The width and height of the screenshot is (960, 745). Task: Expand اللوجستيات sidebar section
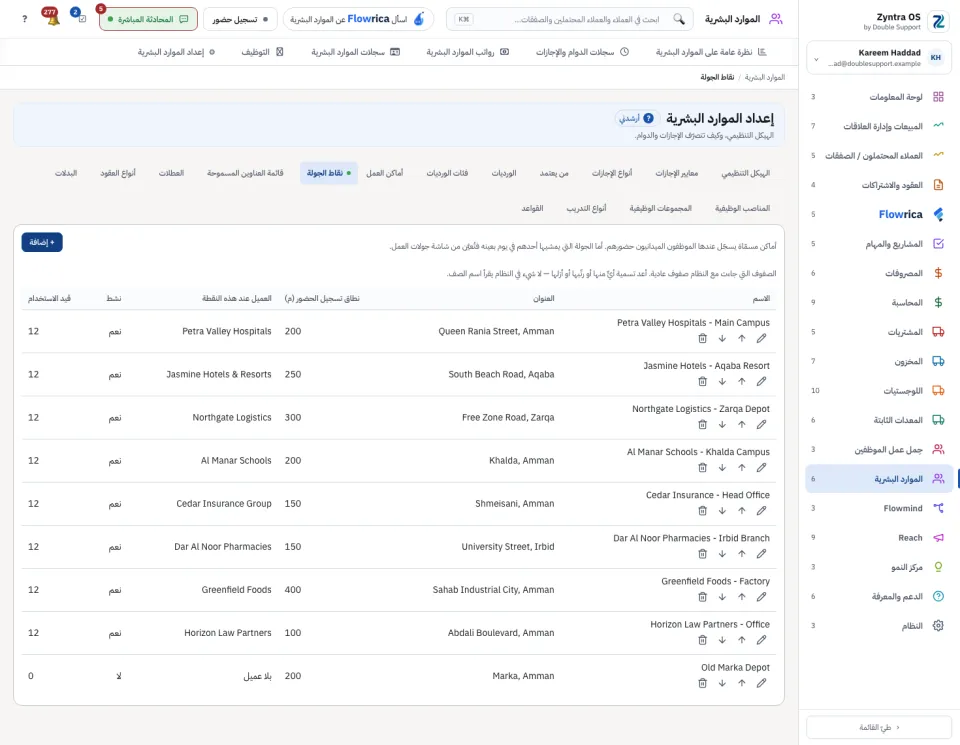[878, 391]
